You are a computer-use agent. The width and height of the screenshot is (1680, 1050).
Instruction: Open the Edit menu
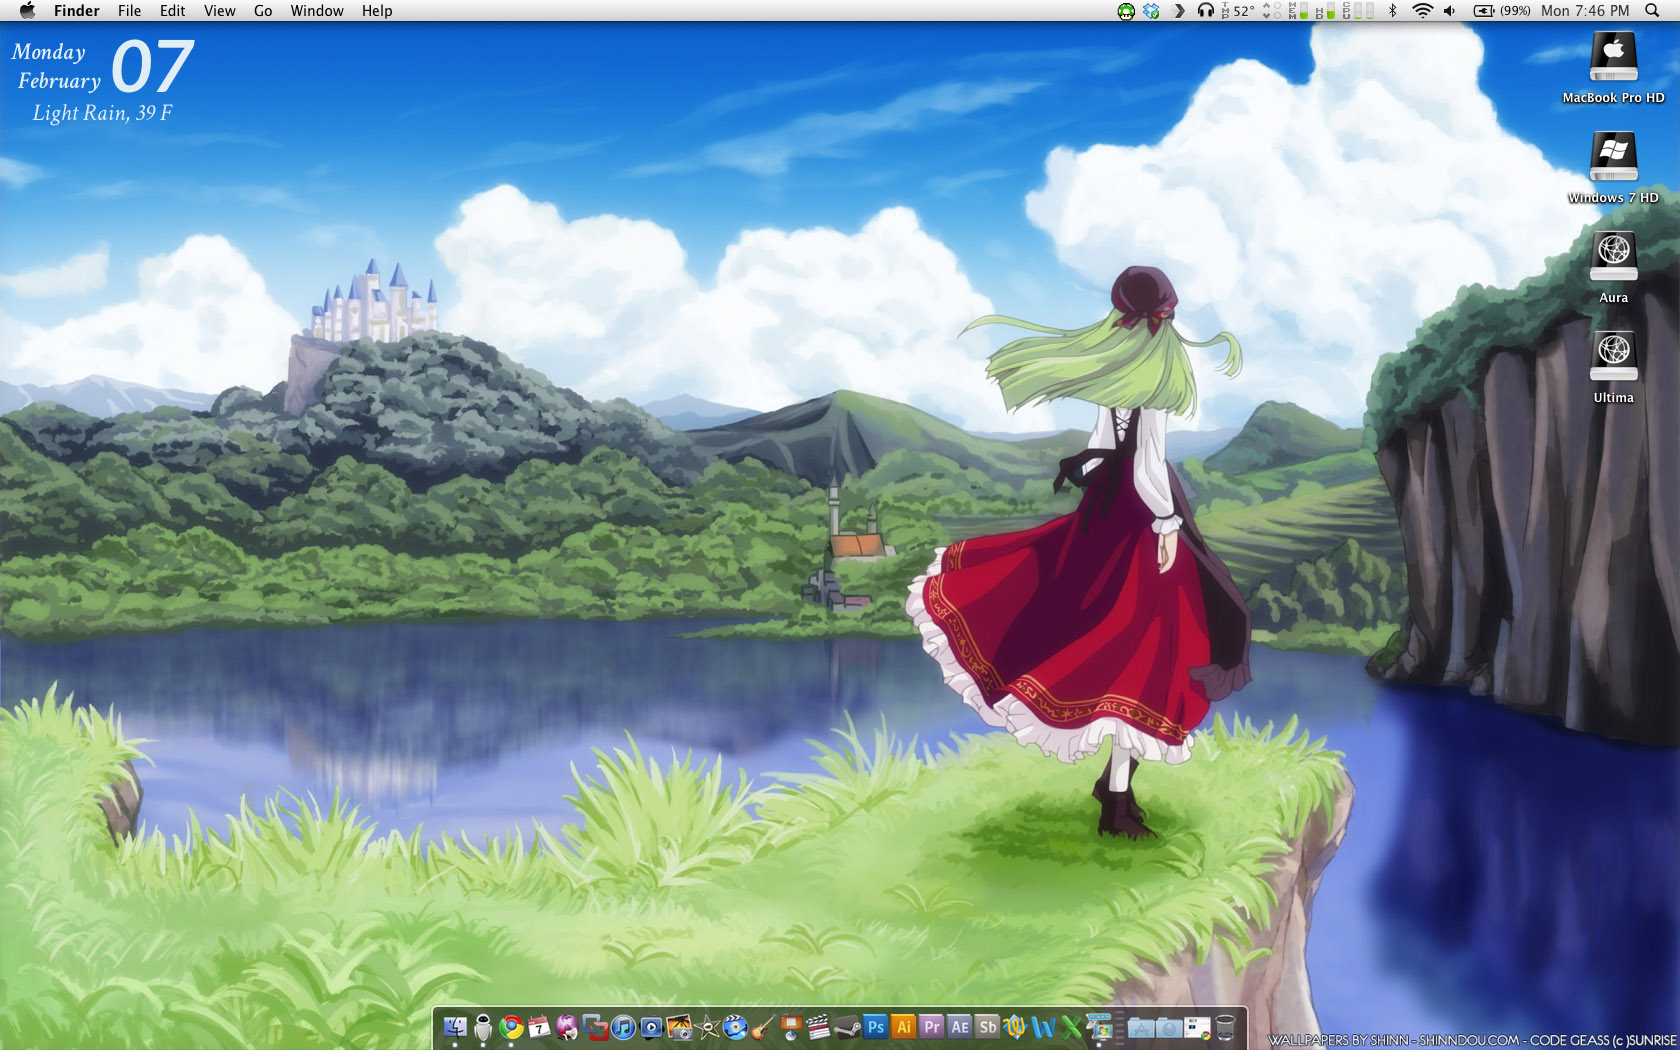click(x=173, y=11)
